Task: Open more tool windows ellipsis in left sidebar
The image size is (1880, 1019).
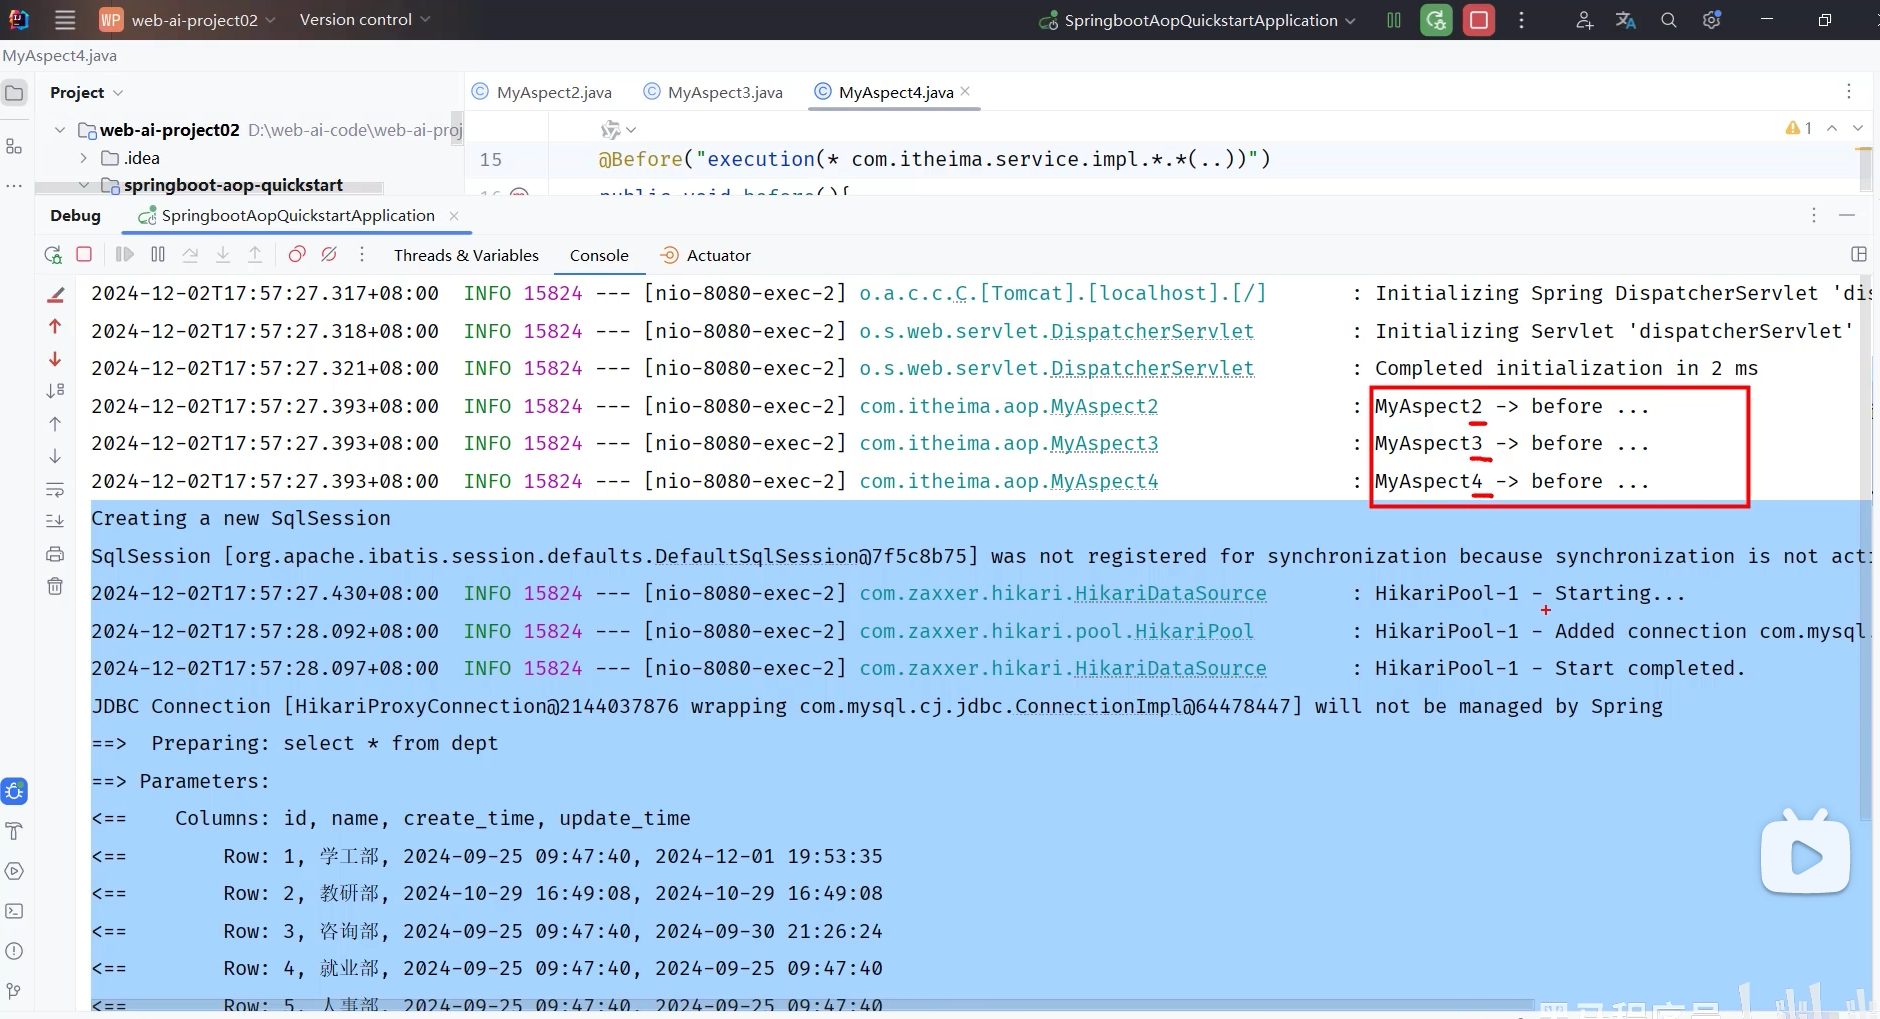Action: pyautogui.click(x=14, y=185)
